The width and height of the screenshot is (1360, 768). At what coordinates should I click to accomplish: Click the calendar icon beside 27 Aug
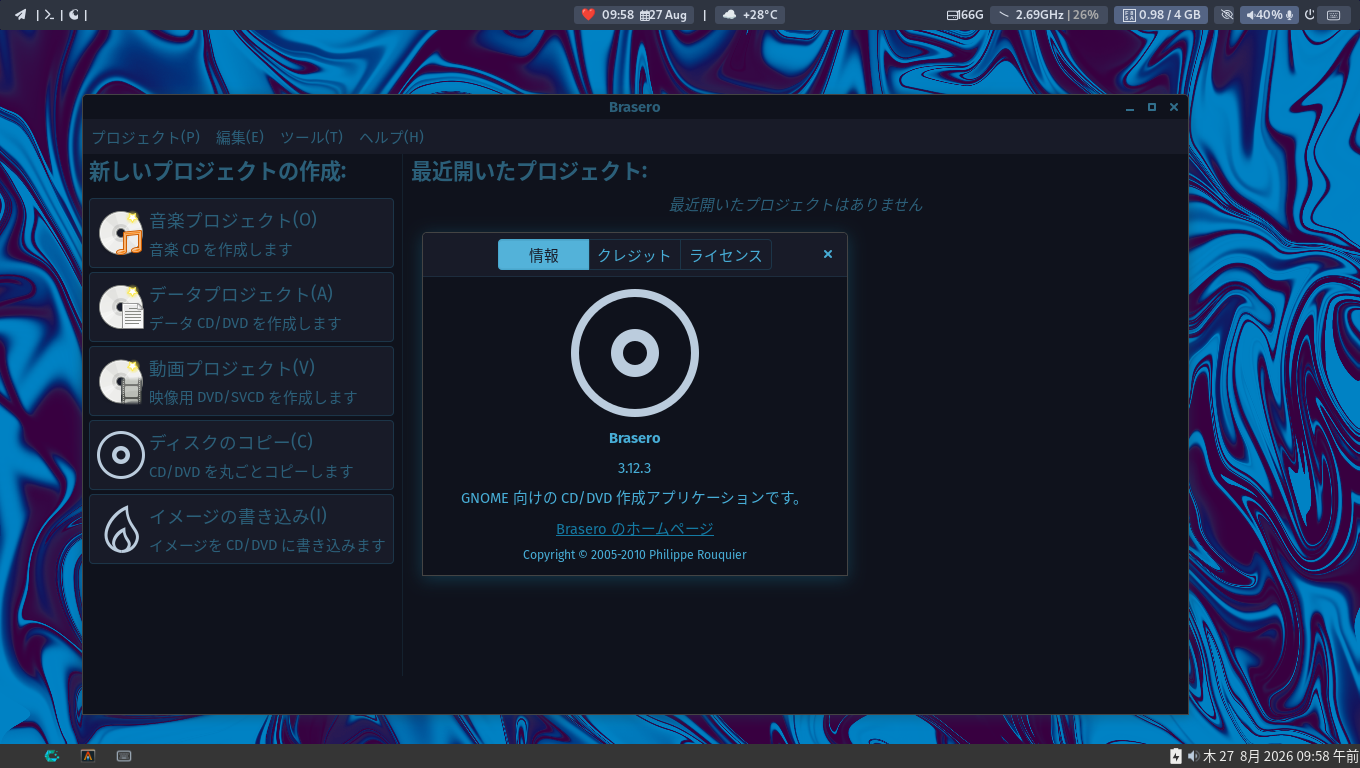645,15
